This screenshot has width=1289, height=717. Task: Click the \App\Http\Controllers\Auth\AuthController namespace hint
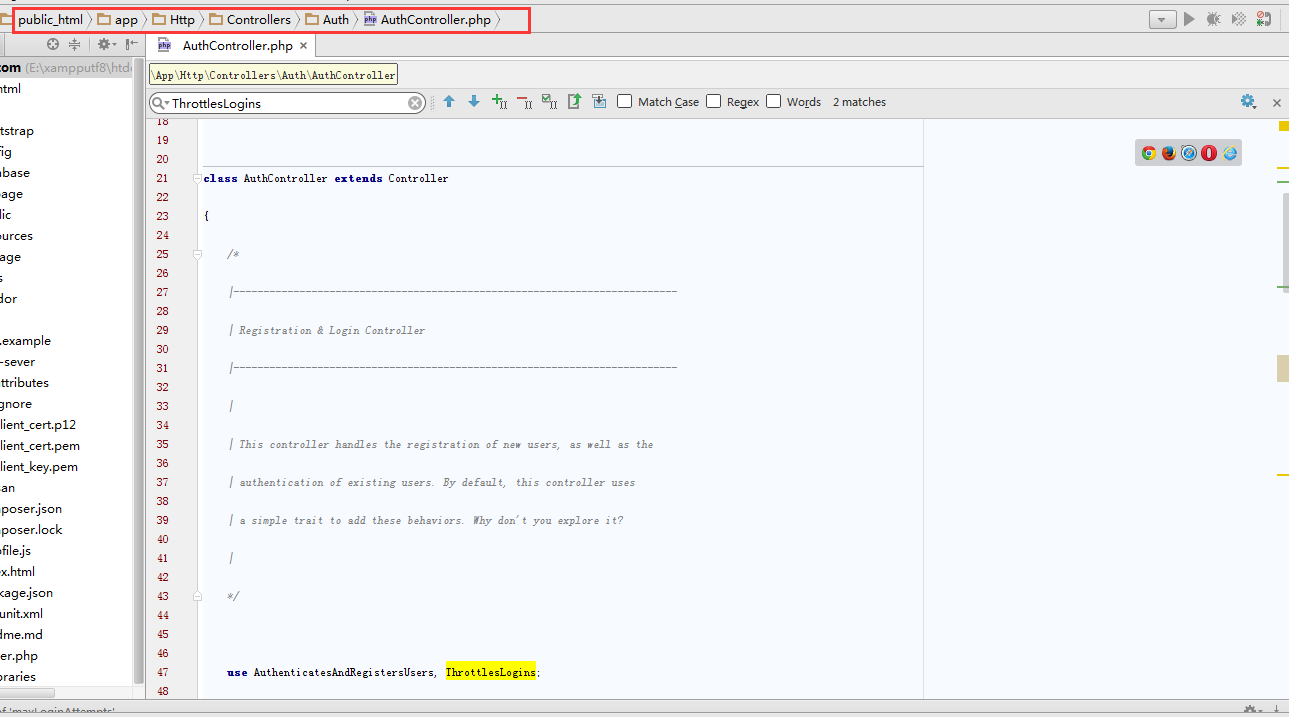coord(273,75)
